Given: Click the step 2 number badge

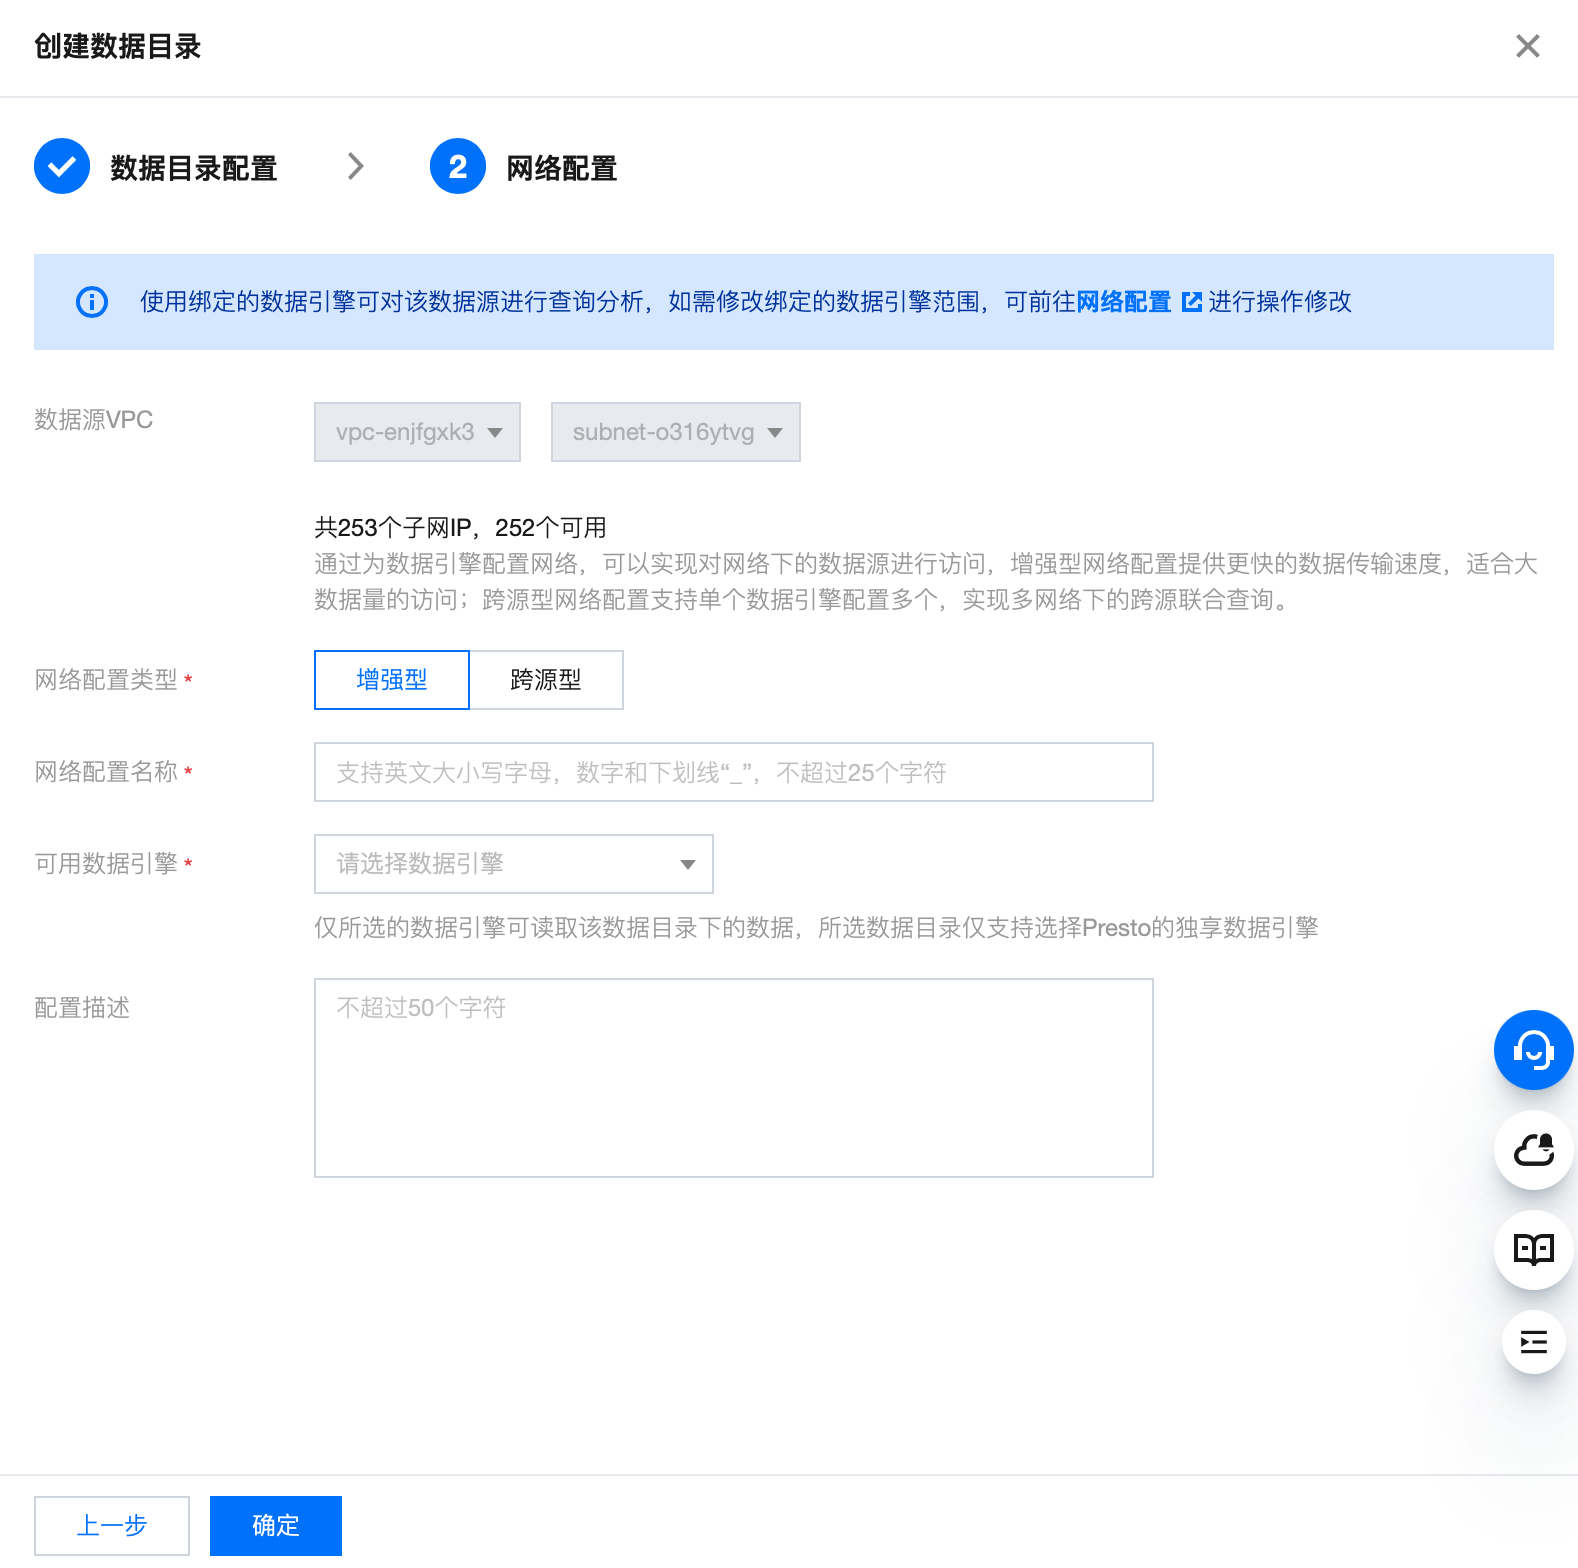Looking at the screenshot, I should coord(458,166).
